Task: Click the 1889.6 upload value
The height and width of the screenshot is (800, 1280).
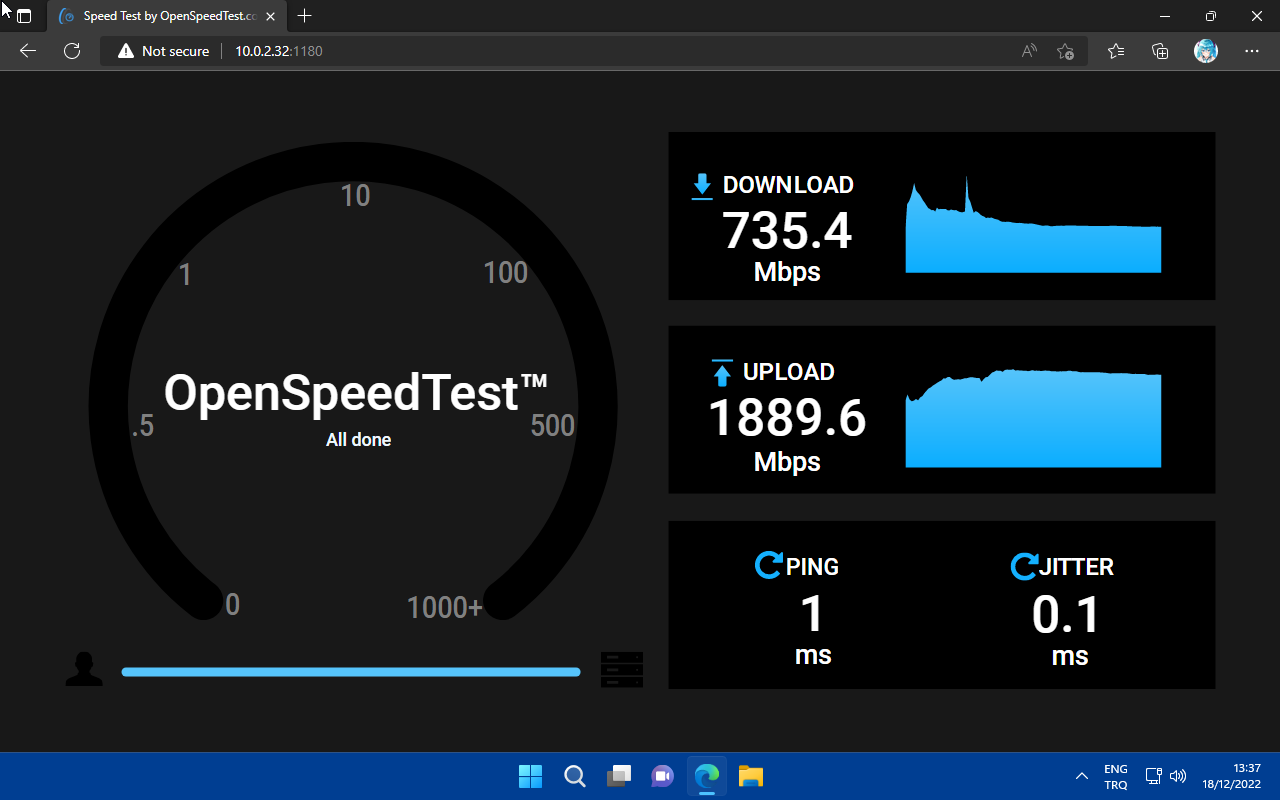Action: pyautogui.click(x=787, y=418)
